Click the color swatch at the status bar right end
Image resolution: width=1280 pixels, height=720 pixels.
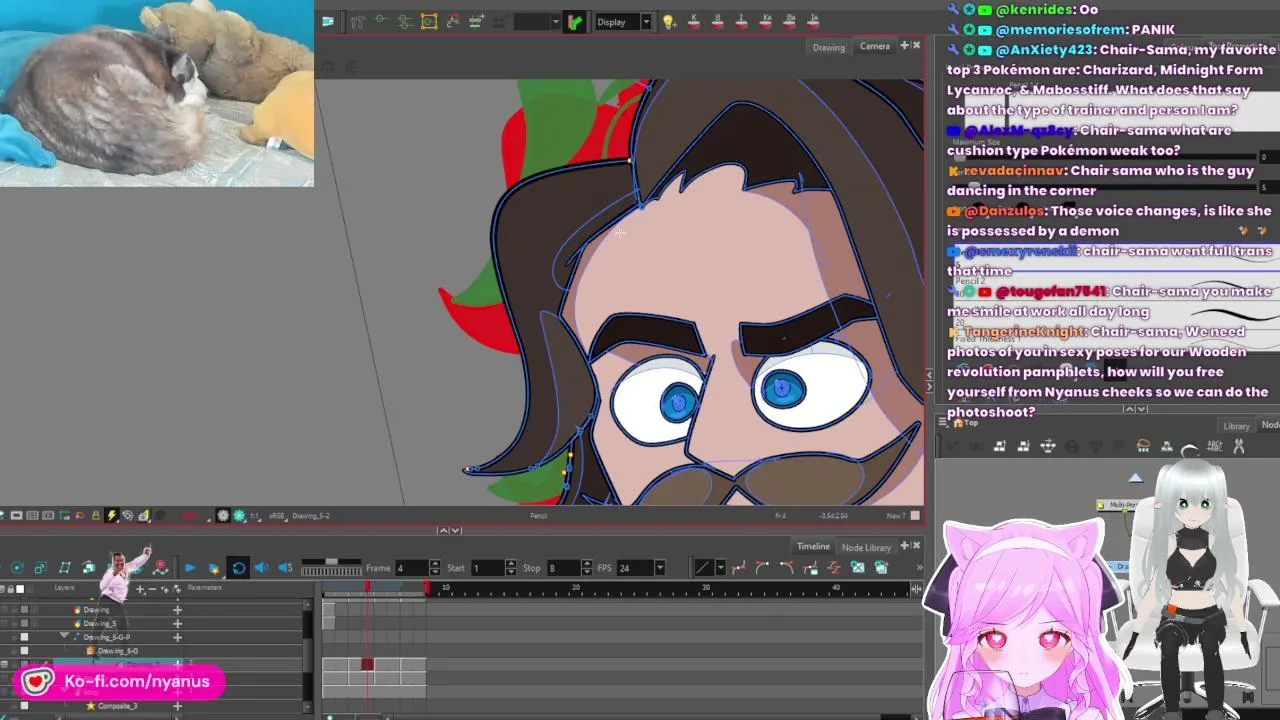(x=915, y=516)
